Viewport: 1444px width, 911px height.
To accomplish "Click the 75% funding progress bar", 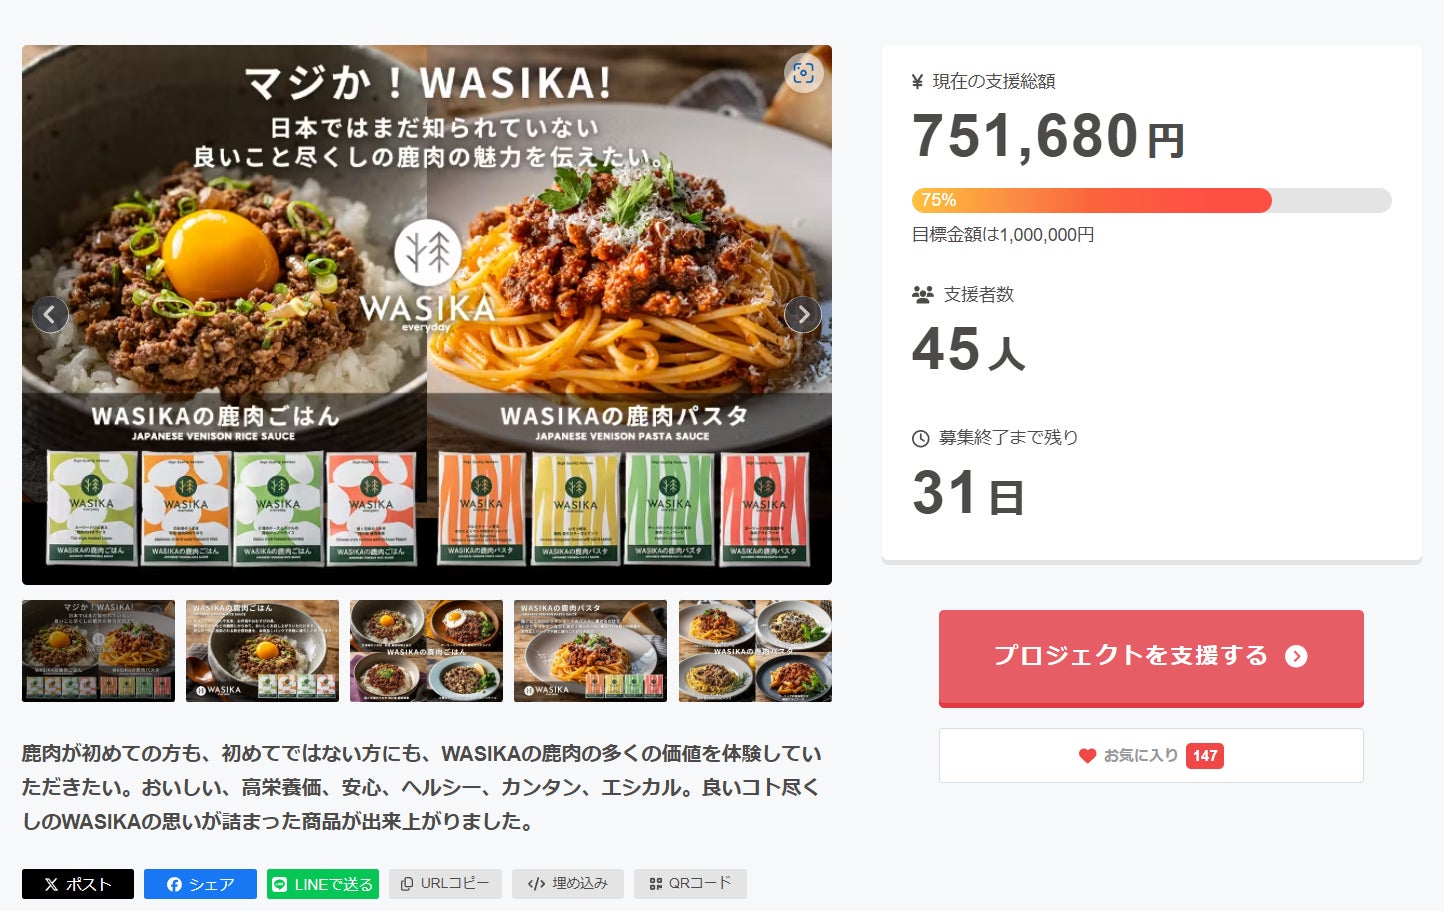I will coord(1151,200).
